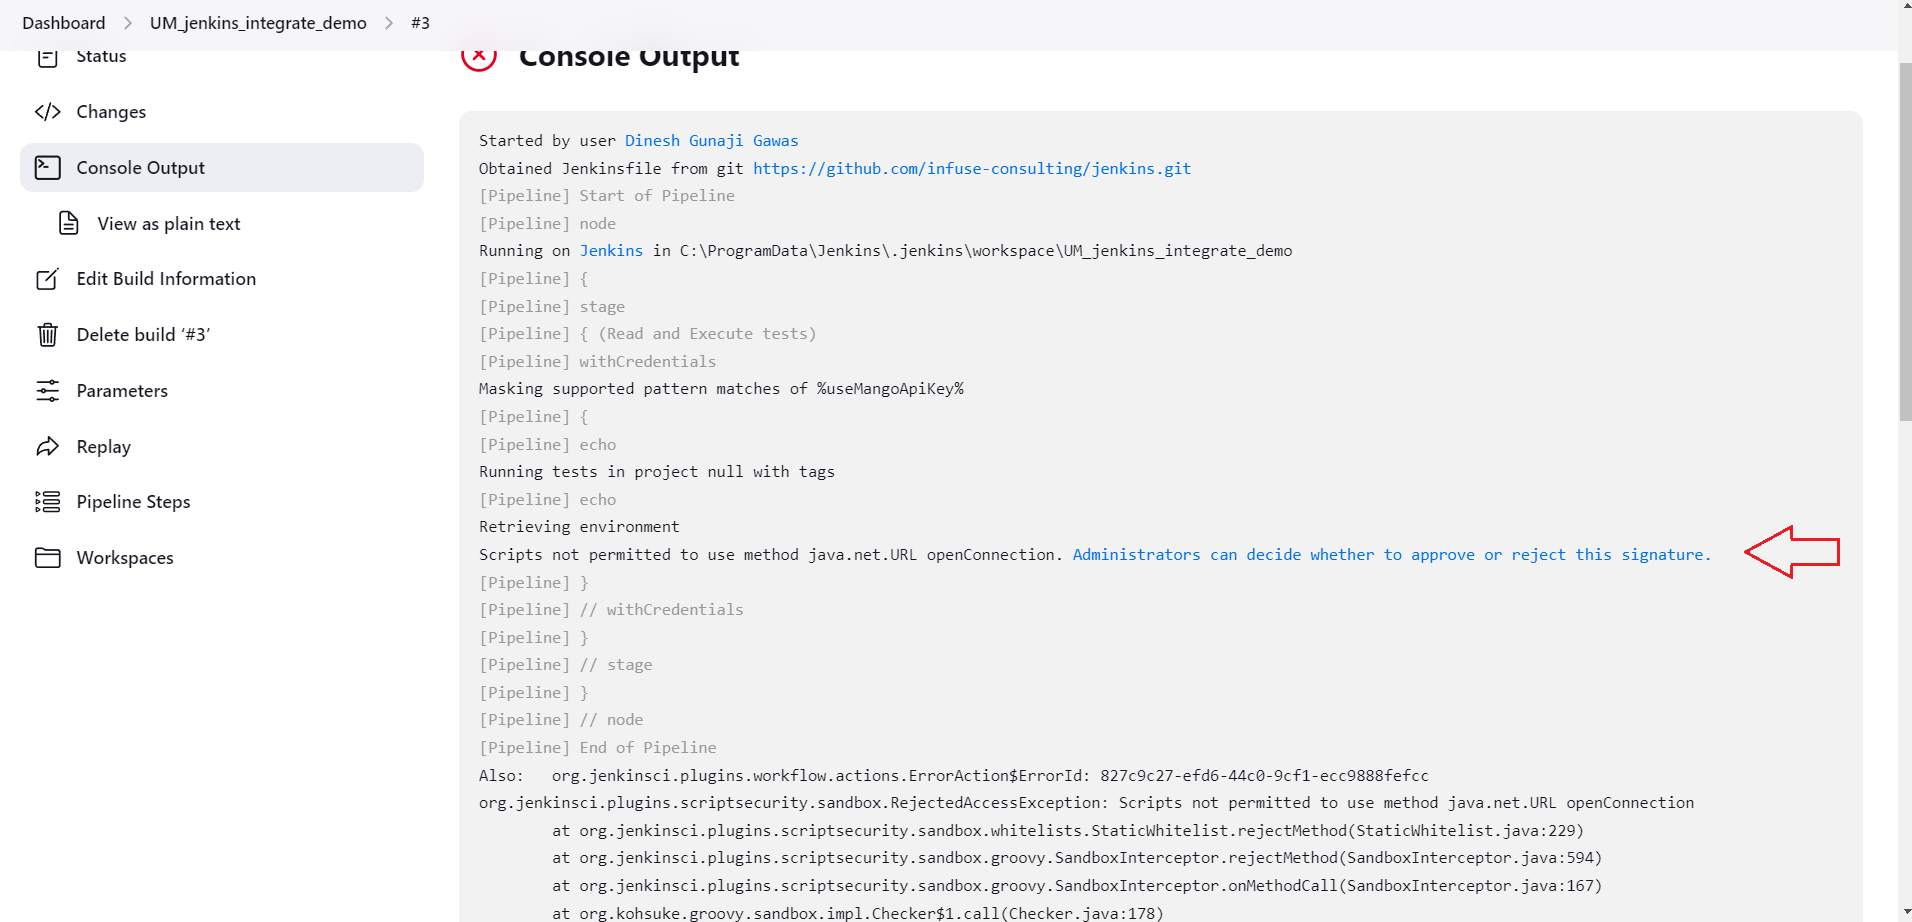Click the Console Output terminal icon
This screenshot has width=1912, height=922.
(47, 168)
